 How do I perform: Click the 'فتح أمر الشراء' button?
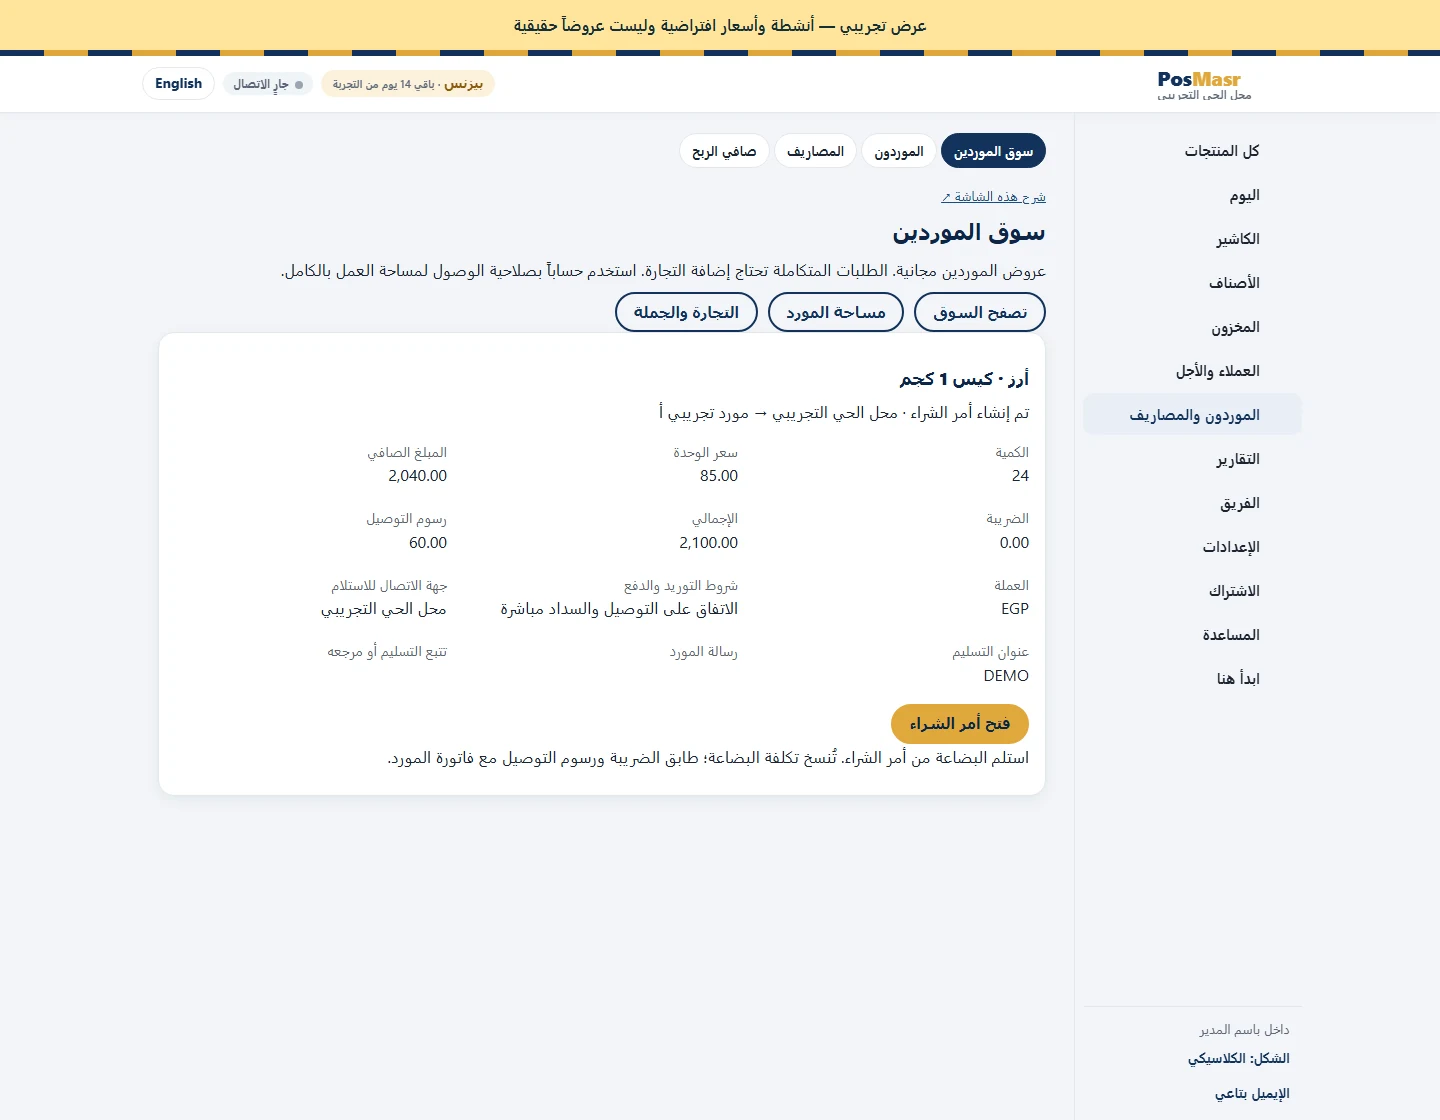click(960, 724)
